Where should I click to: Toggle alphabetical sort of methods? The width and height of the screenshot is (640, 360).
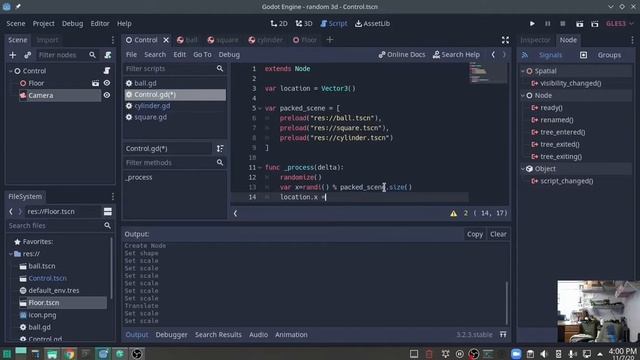pos(220,149)
